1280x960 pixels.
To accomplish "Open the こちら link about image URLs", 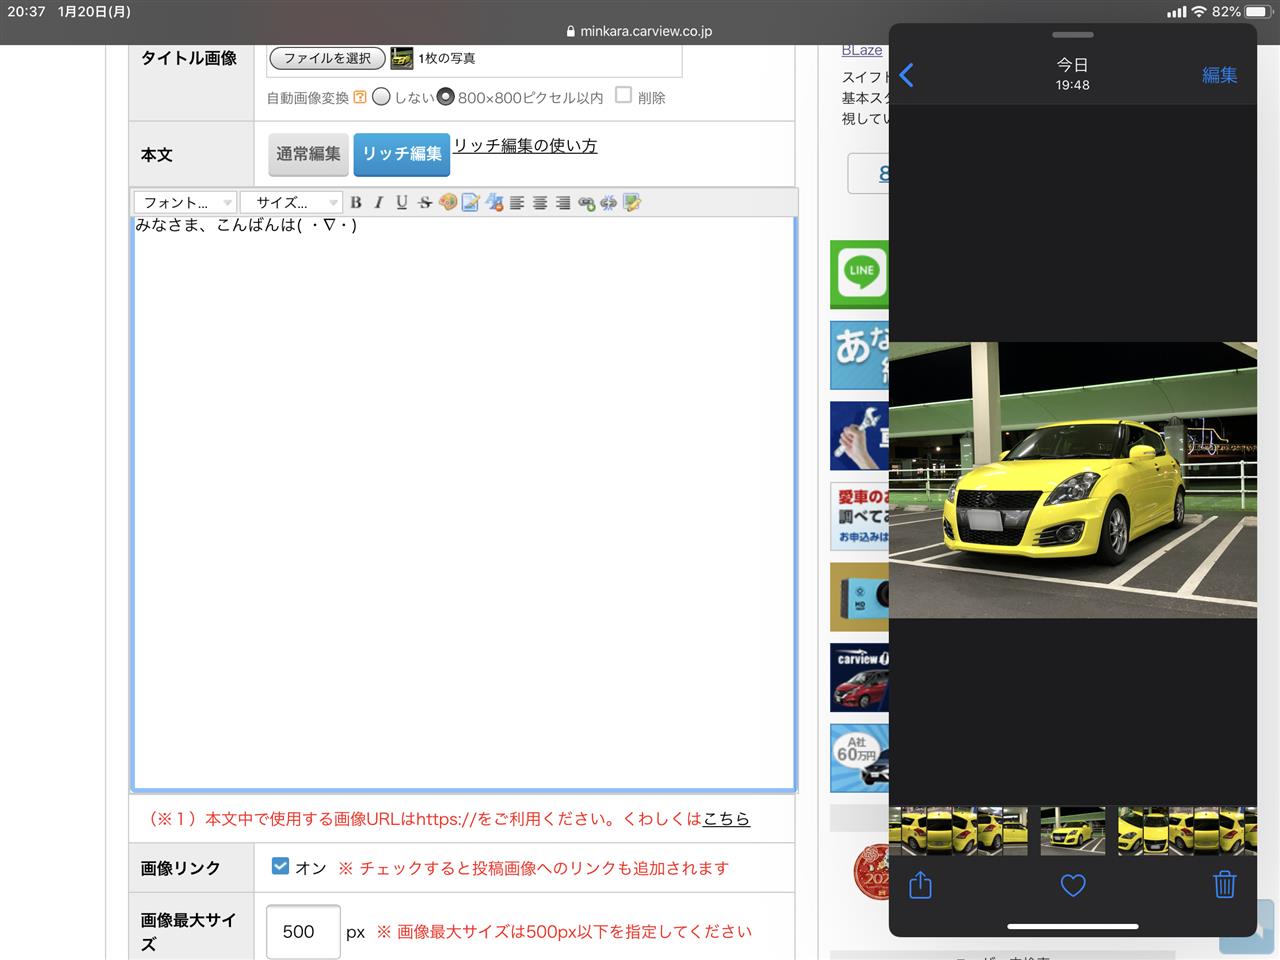I will pos(726,818).
